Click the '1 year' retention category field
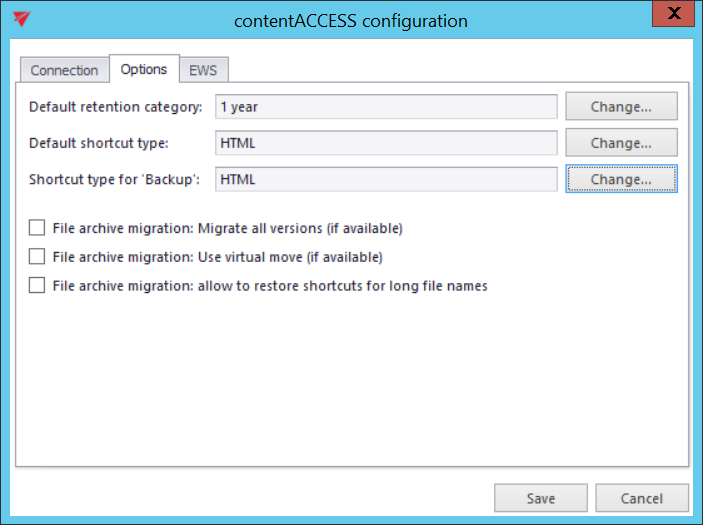The width and height of the screenshot is (703, 525). [x=386, y=107]
